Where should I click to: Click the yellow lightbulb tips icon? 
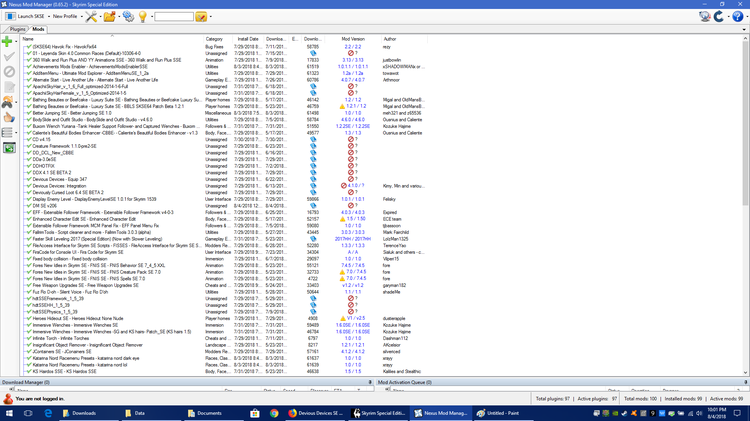click(143, 17)
